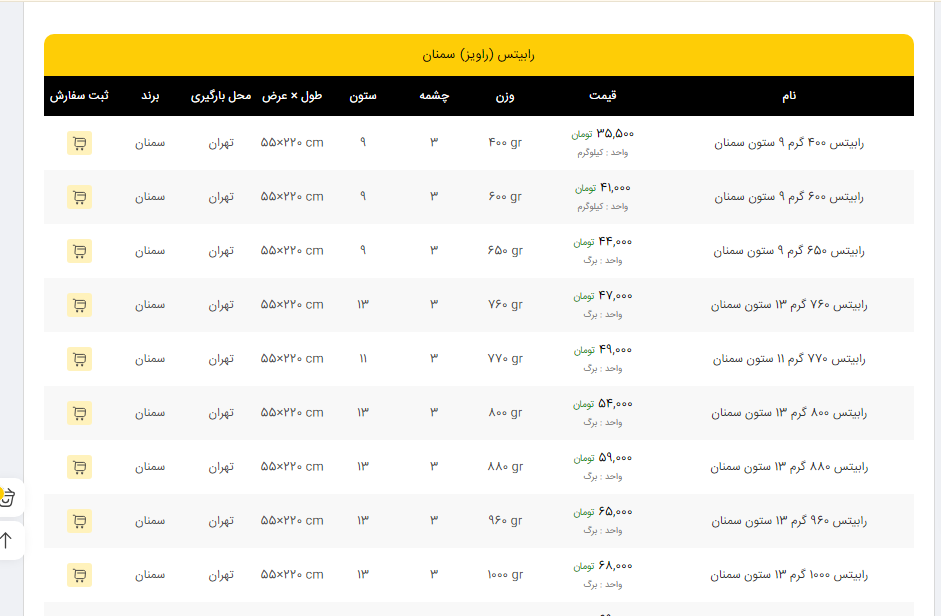Screen dimensions: 941x616
Task: Open product link رابیتس ۱۰۰۰ گرم ۱۳ ستون سمنان
Action: [788, 575]
